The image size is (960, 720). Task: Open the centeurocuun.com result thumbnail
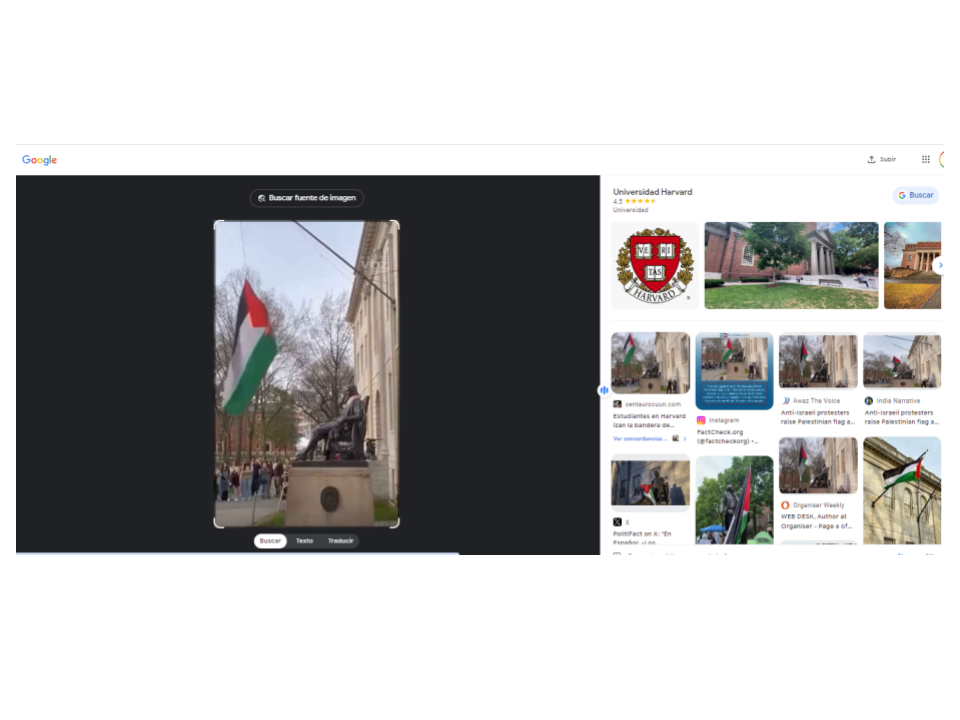(x=650, y=363)
